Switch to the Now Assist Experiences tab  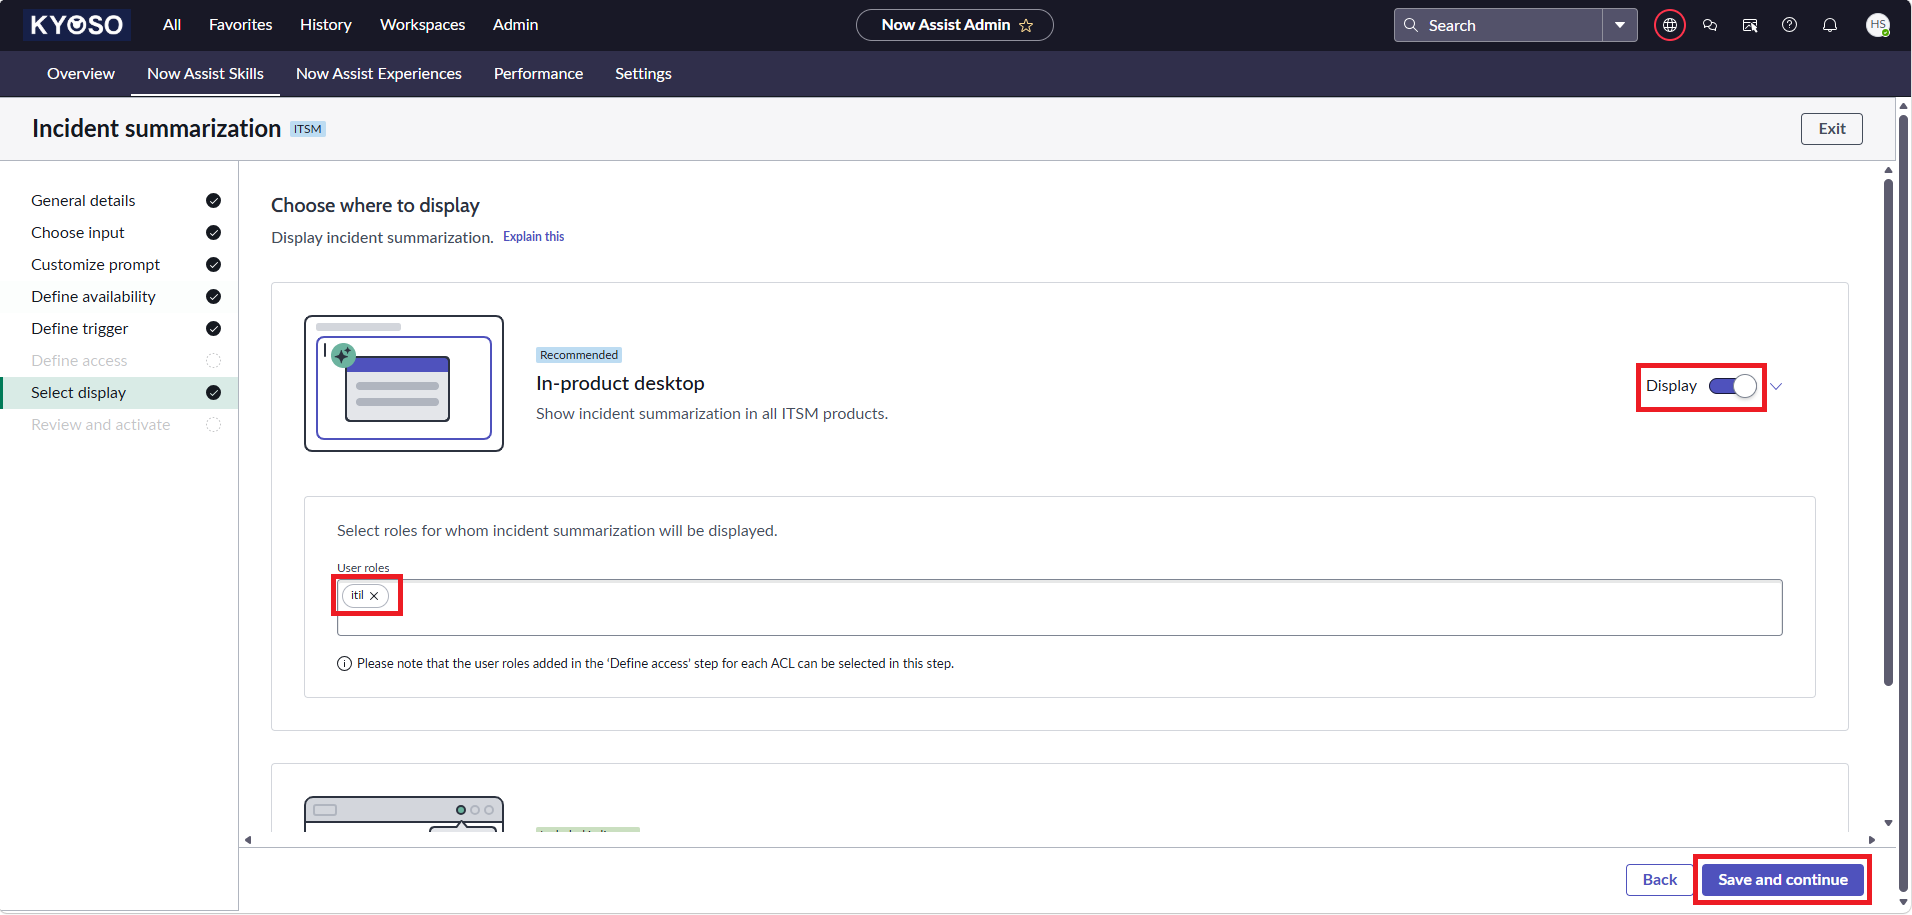[379, 74]
